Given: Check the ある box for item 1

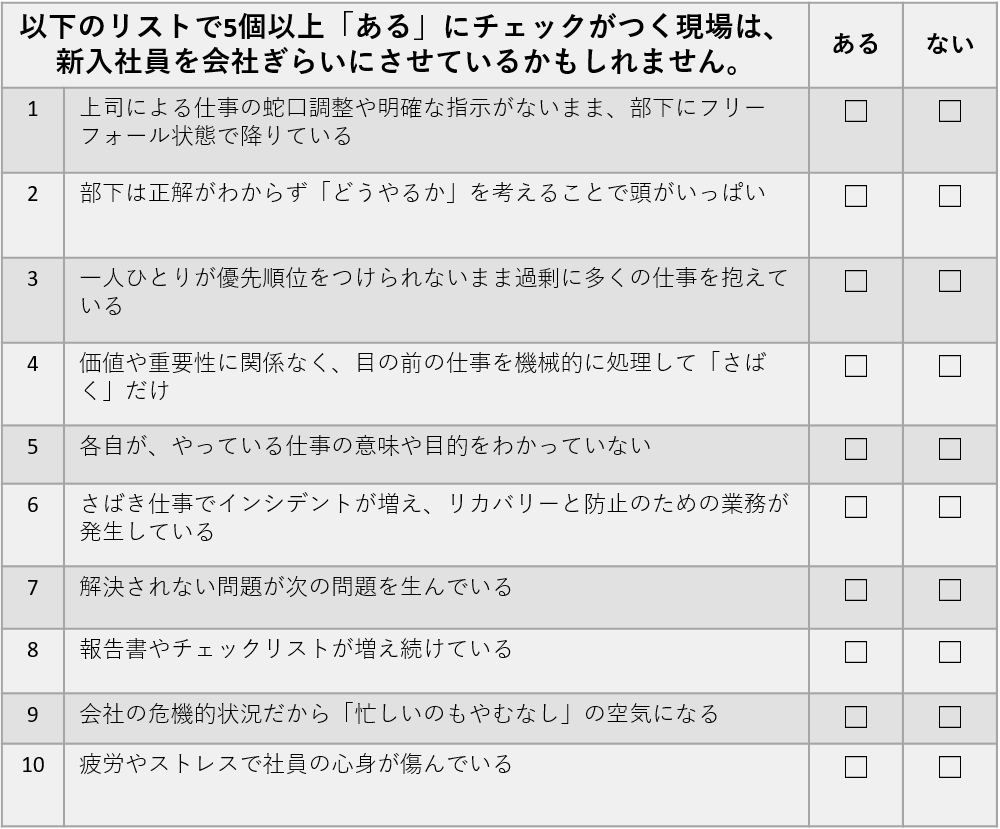Looking at the screenshot, I should pos(855,111).
